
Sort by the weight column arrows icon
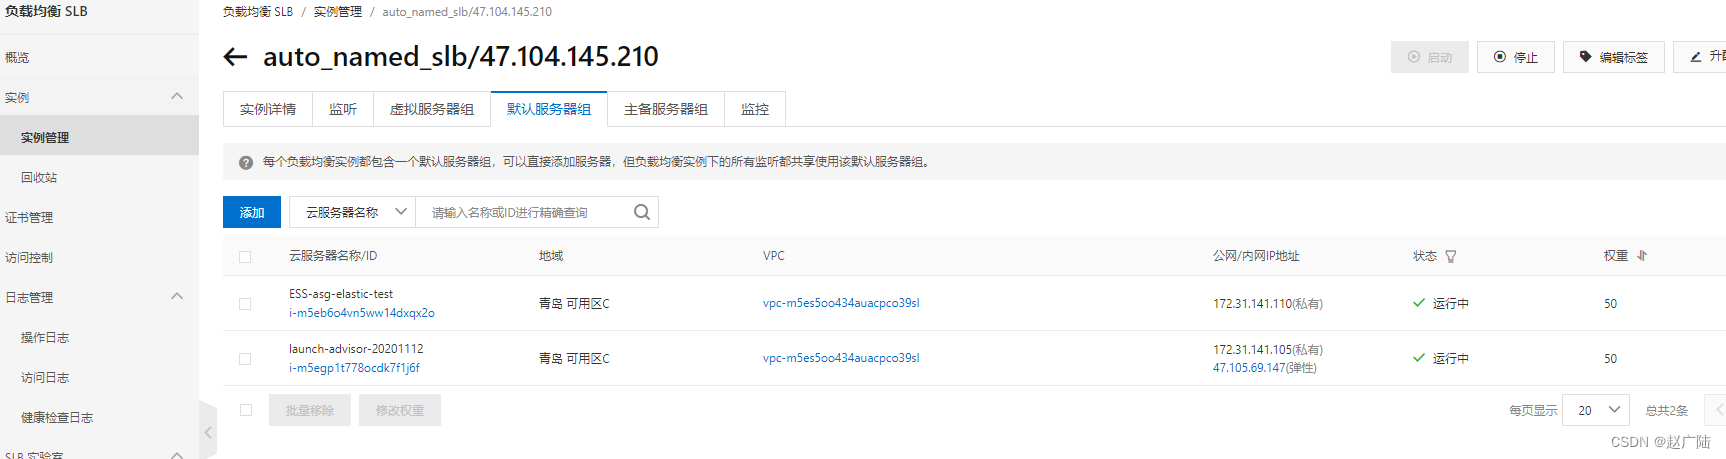click(1642, 256)
